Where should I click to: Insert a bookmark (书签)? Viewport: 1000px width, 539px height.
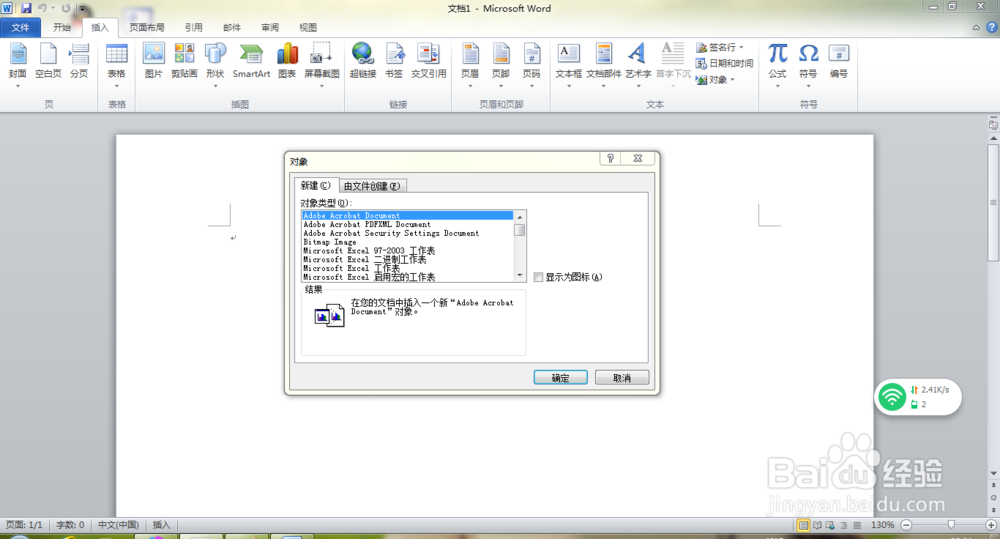pyautogui.click(x=394, y=61)
